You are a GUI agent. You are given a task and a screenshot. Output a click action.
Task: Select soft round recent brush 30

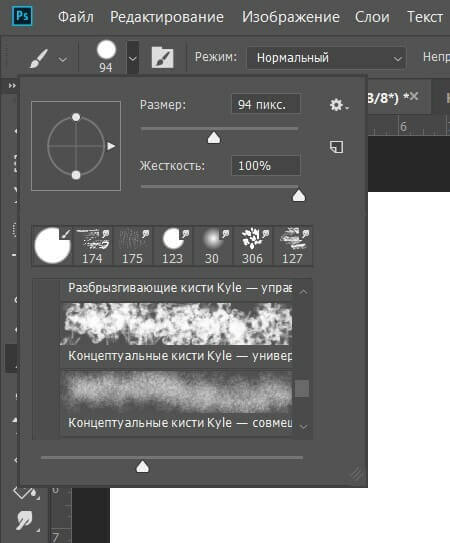(213, 246)
